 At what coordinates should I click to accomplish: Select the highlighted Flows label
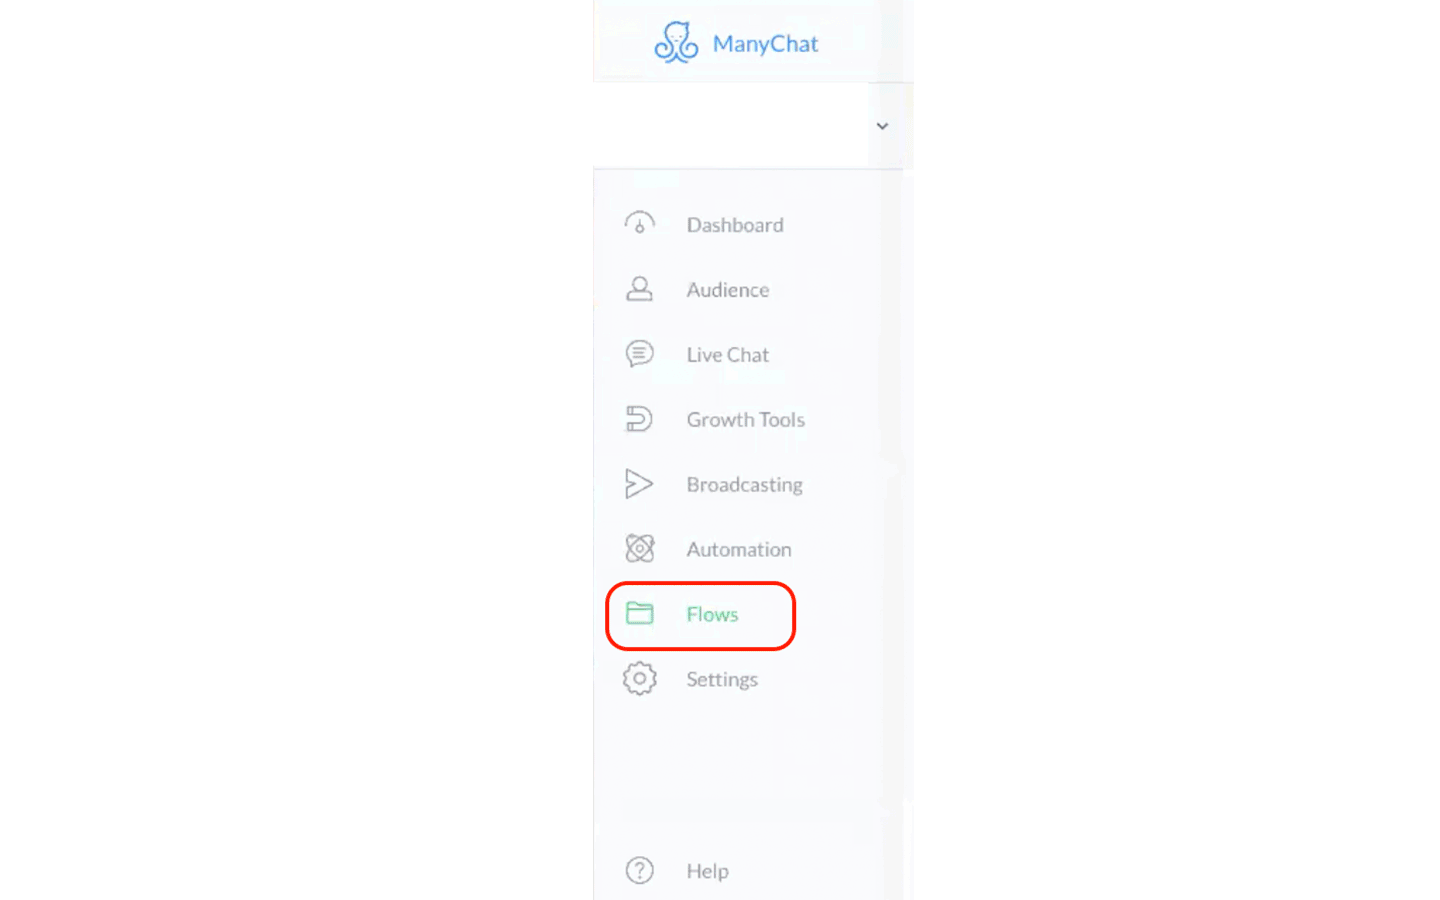[712, 614]
